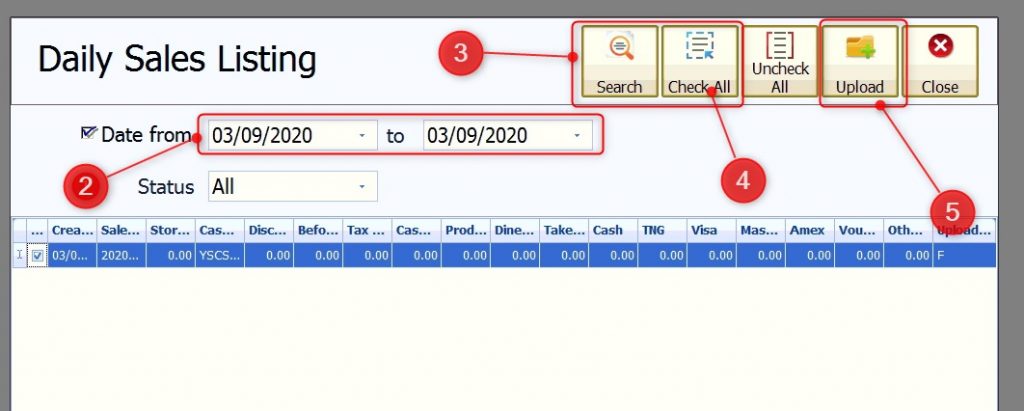
Task: Click the Tax column header
Action: [367, 230]
